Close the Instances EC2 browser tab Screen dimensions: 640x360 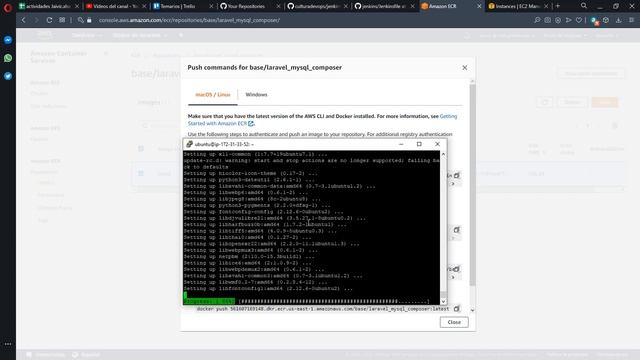tap(546, 6)
